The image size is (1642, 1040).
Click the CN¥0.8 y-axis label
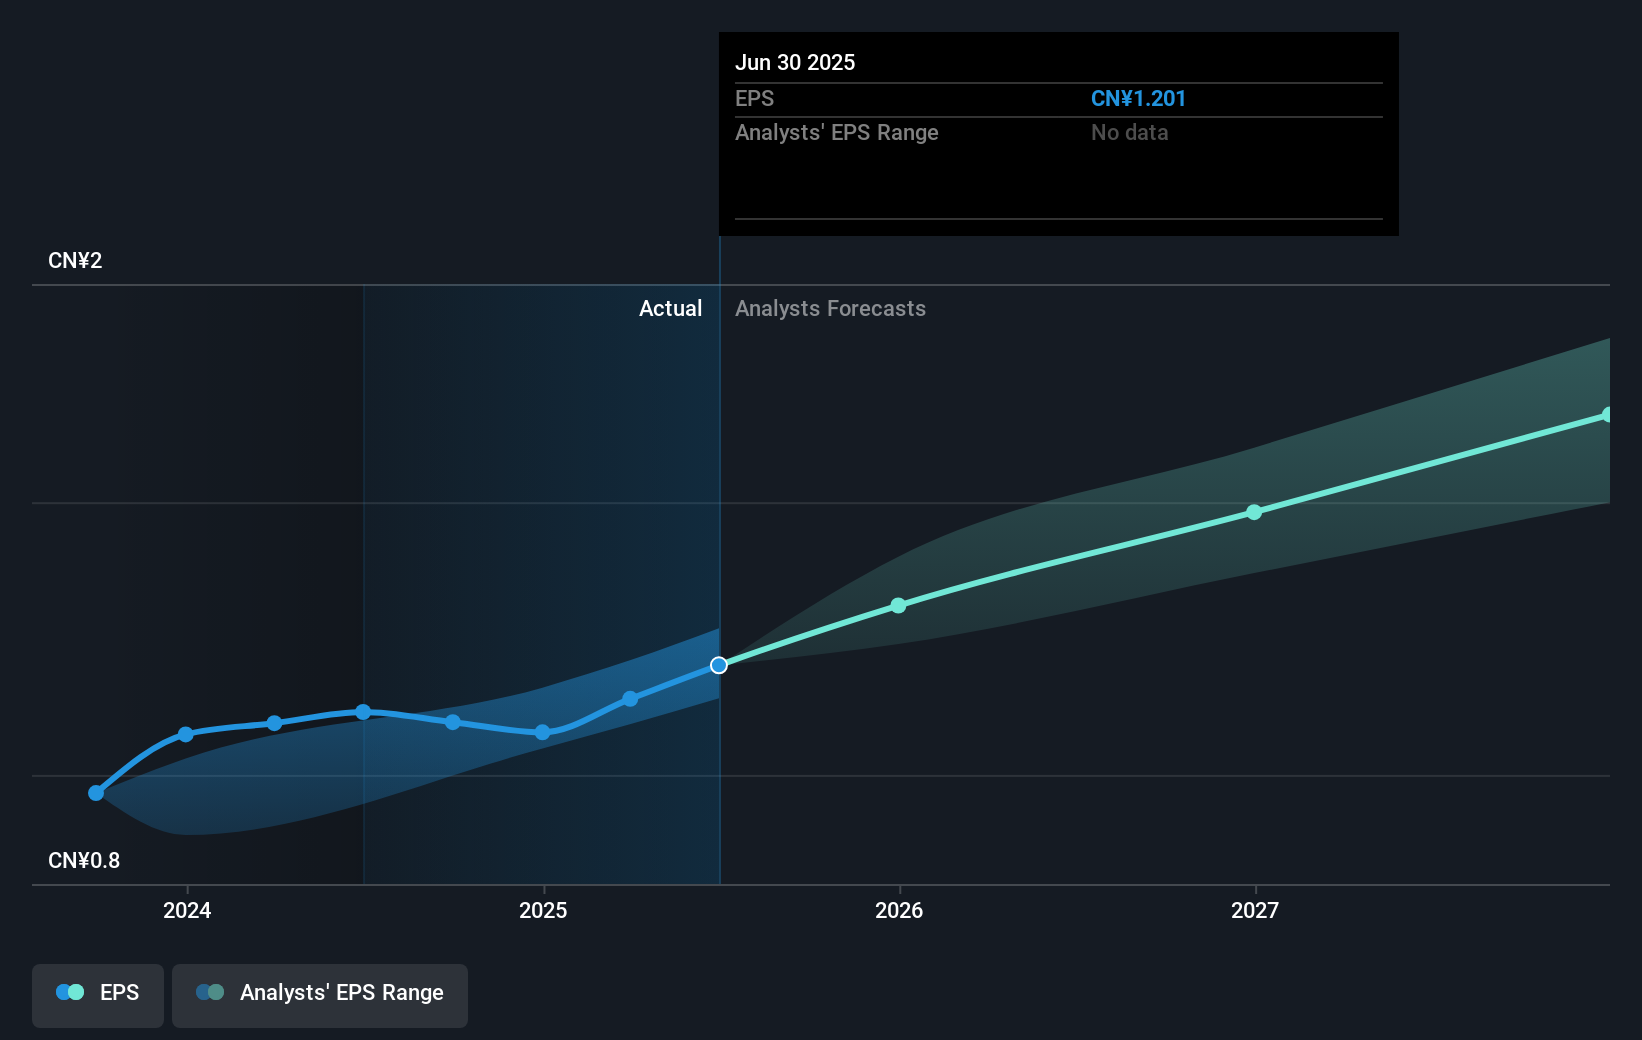pyautogui.click(x=84, y=860)
